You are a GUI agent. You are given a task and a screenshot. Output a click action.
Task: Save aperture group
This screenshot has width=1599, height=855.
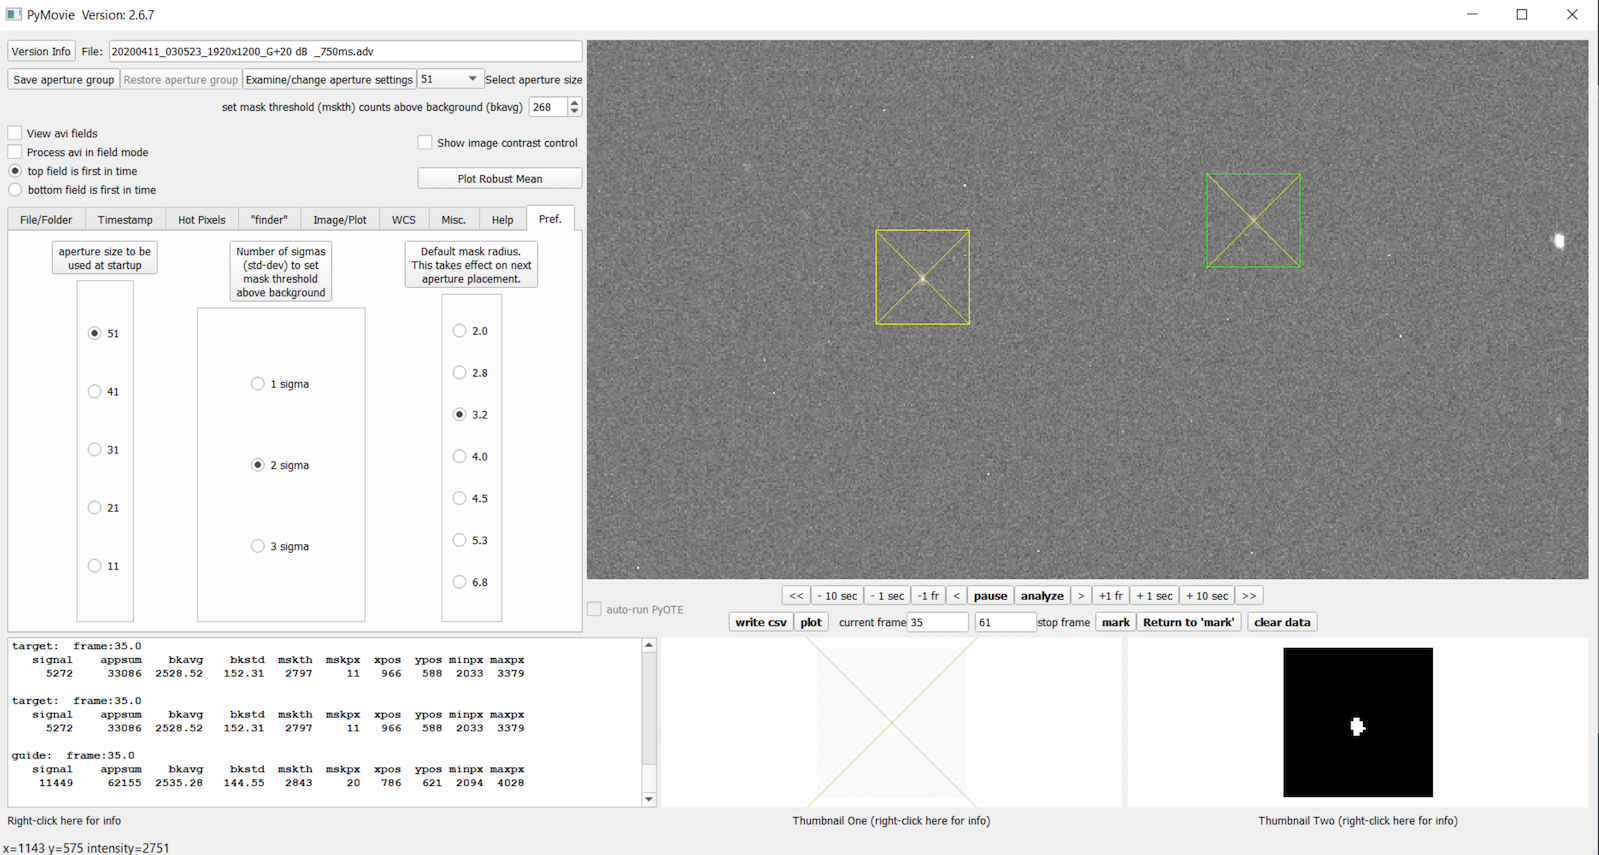click(x=63, y=79)
